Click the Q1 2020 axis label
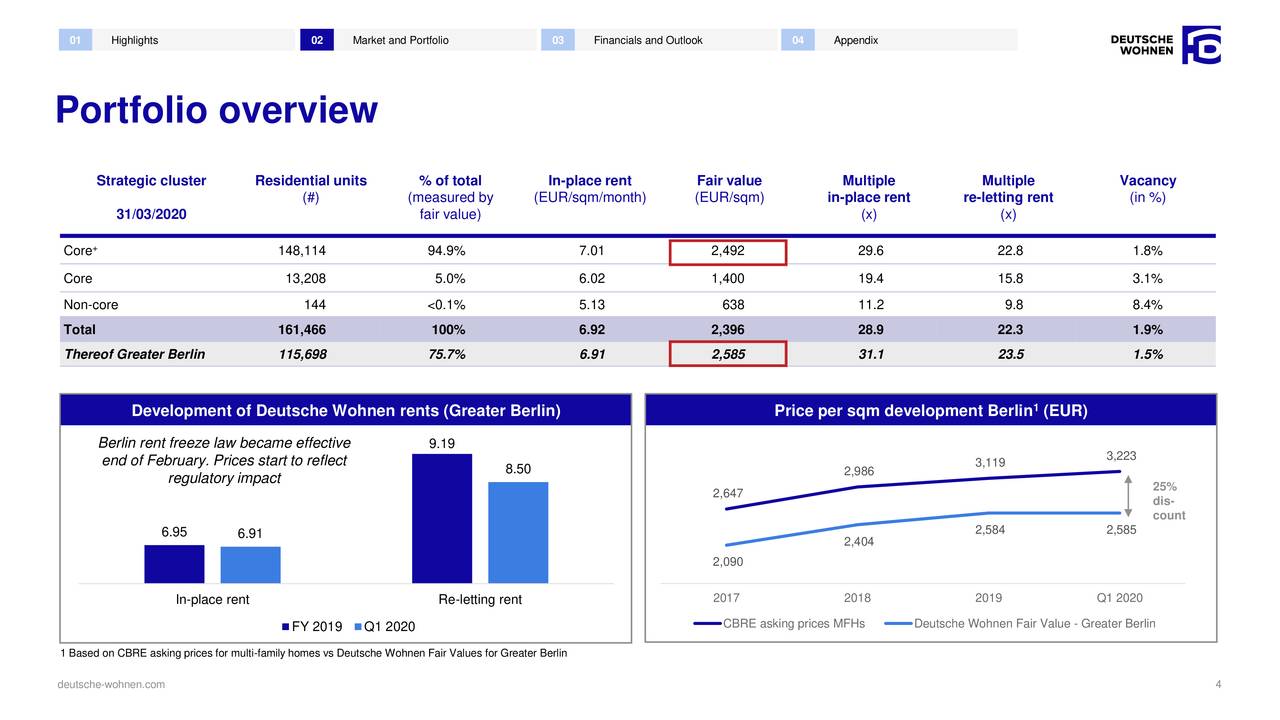 coord(1119,598)
